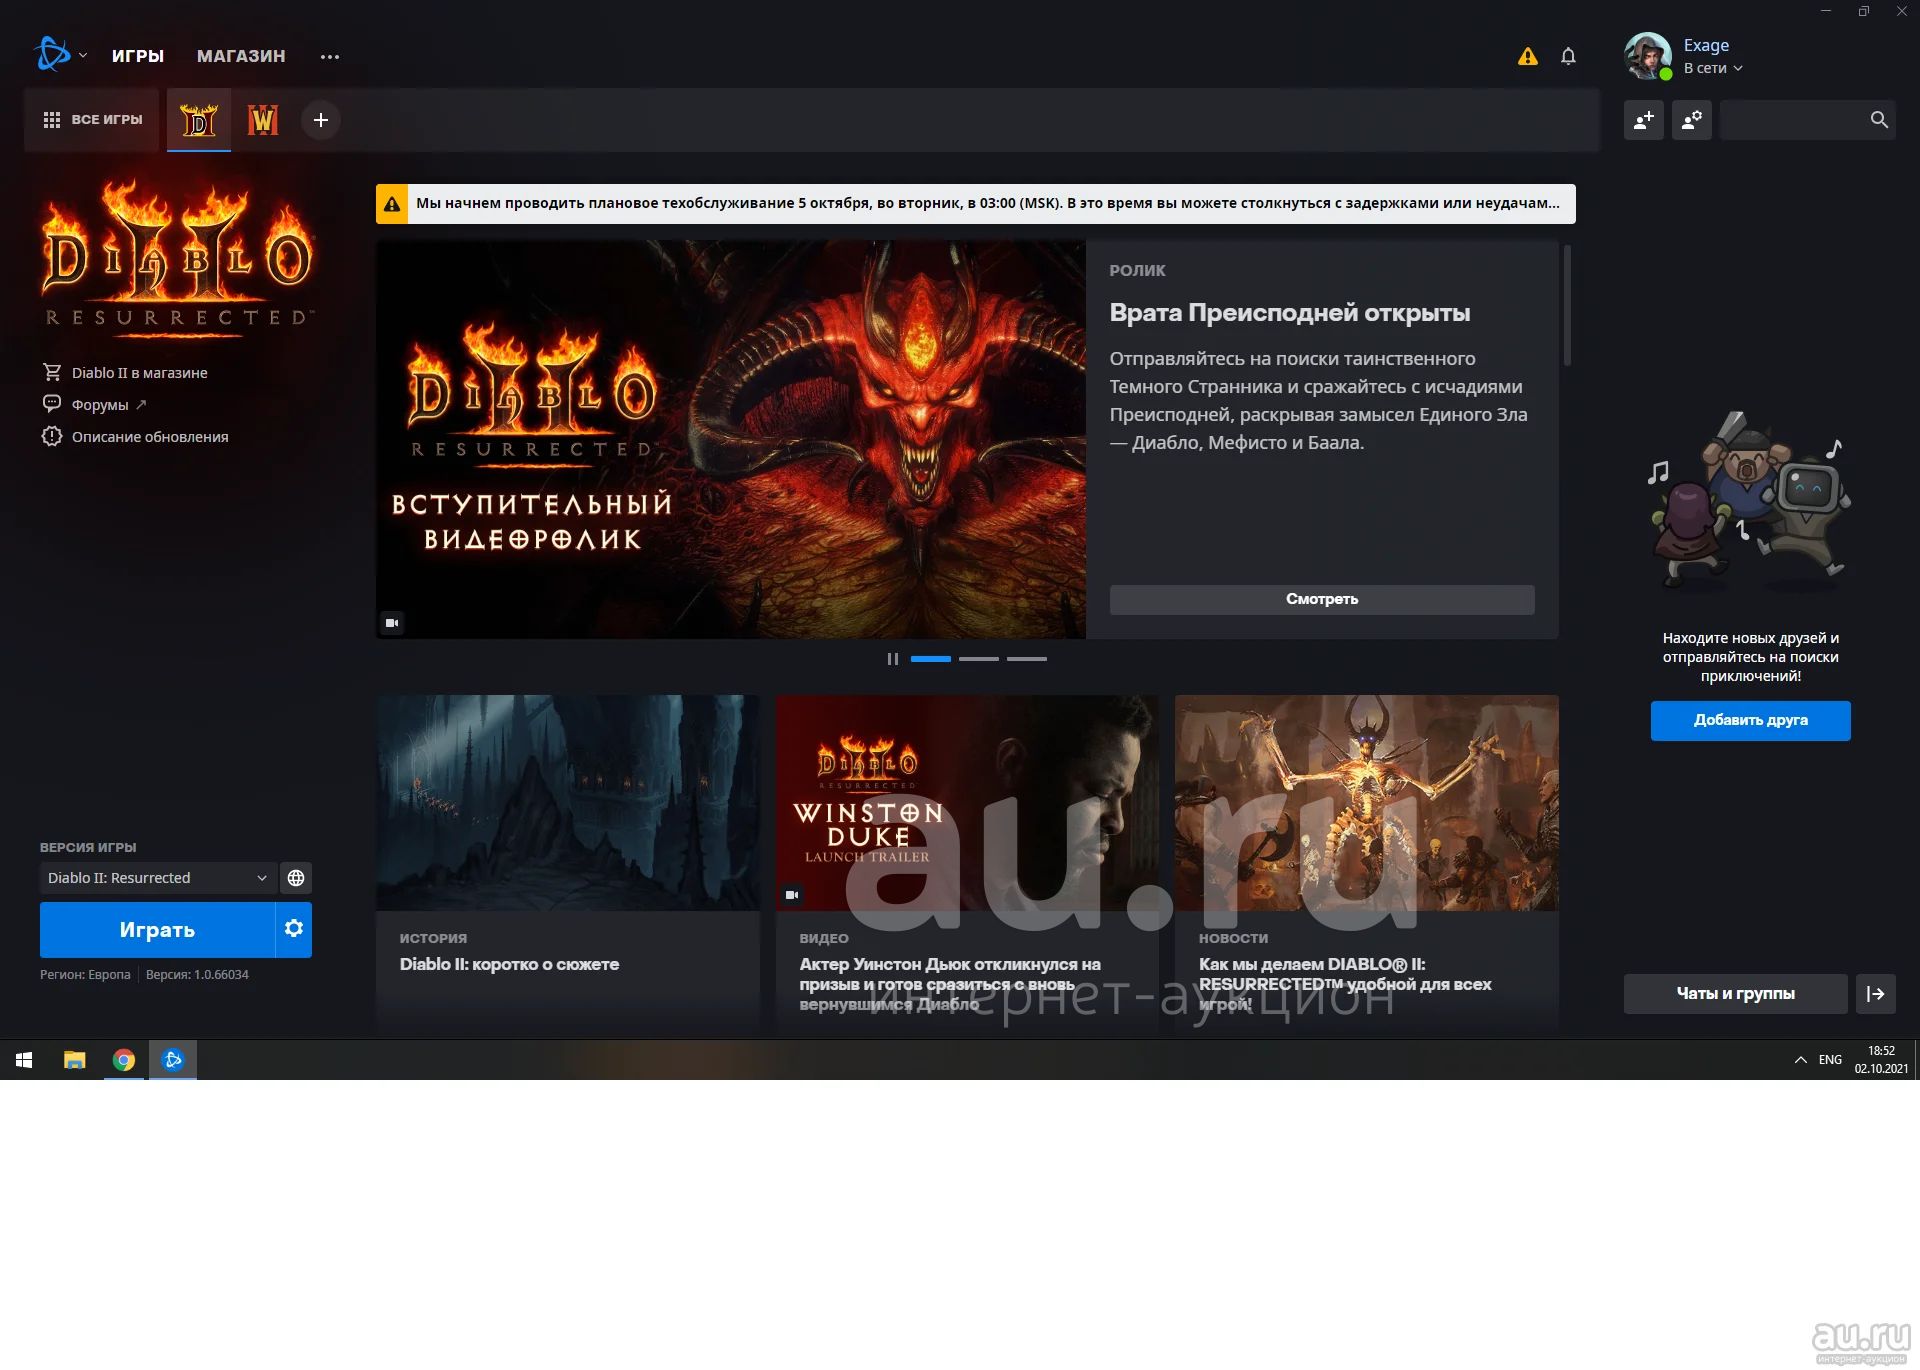Click the Diablo II Resurrected logo
The image size is (1920, 1370).
tap(178, 258)
